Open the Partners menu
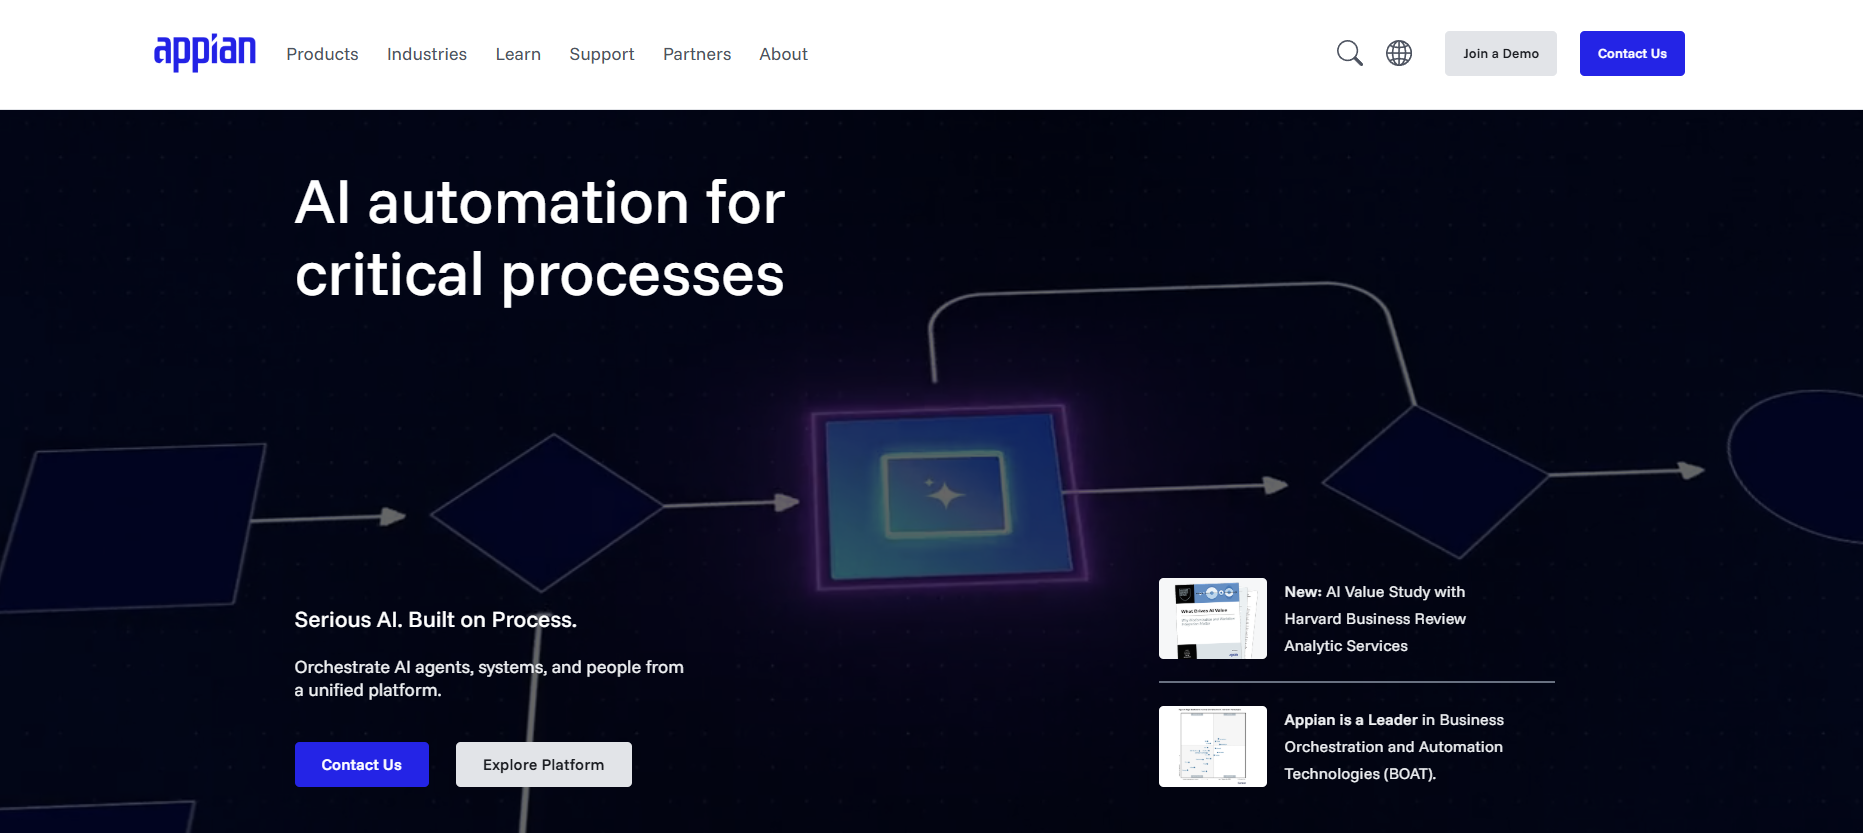The width and height of the screenshot is (1863, 833). (697, 54)
